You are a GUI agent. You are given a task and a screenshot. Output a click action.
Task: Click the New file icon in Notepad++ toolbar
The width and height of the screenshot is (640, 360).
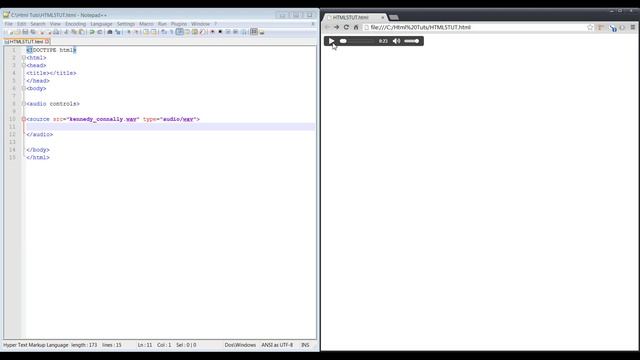click(x=10, y=32)
